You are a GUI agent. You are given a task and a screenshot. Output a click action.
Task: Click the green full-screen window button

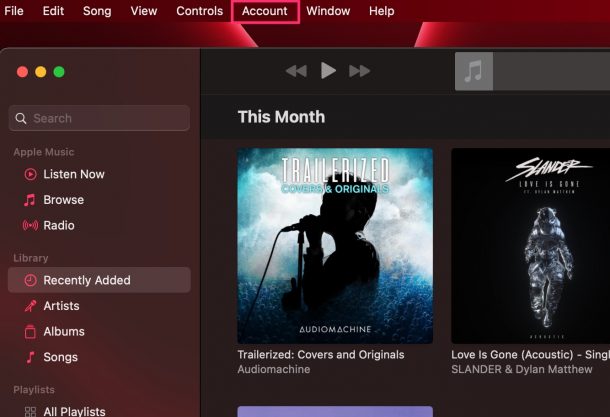[x=59, y=72]
